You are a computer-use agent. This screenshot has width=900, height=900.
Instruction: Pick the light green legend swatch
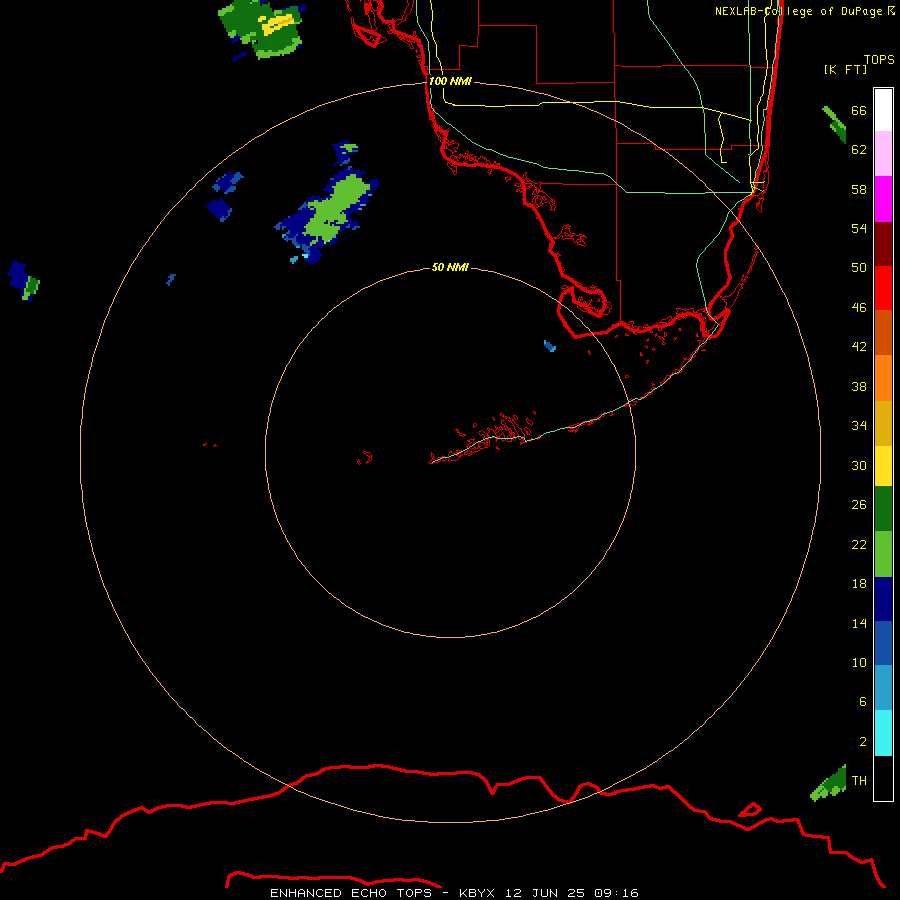coord(883,554)
